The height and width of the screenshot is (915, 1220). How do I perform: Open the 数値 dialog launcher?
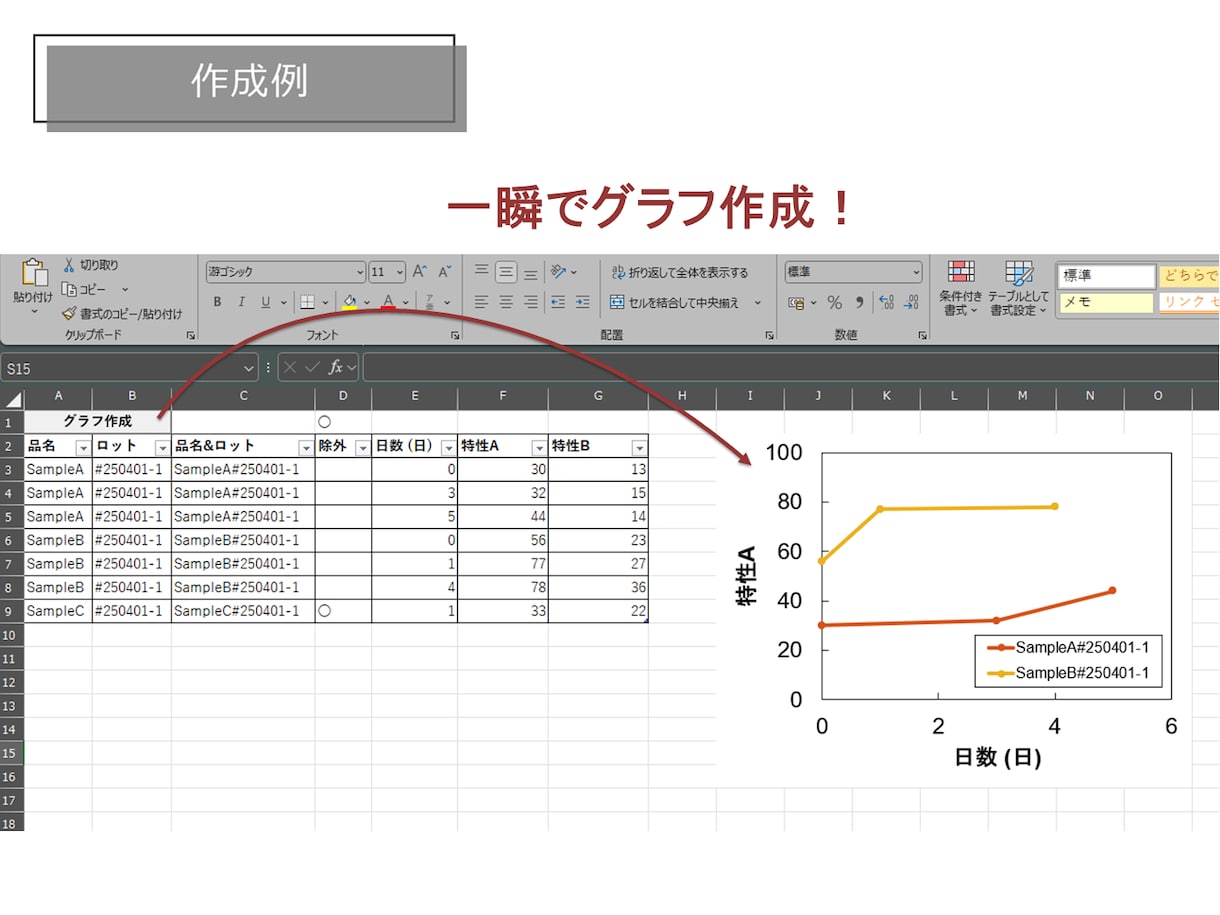922,336
